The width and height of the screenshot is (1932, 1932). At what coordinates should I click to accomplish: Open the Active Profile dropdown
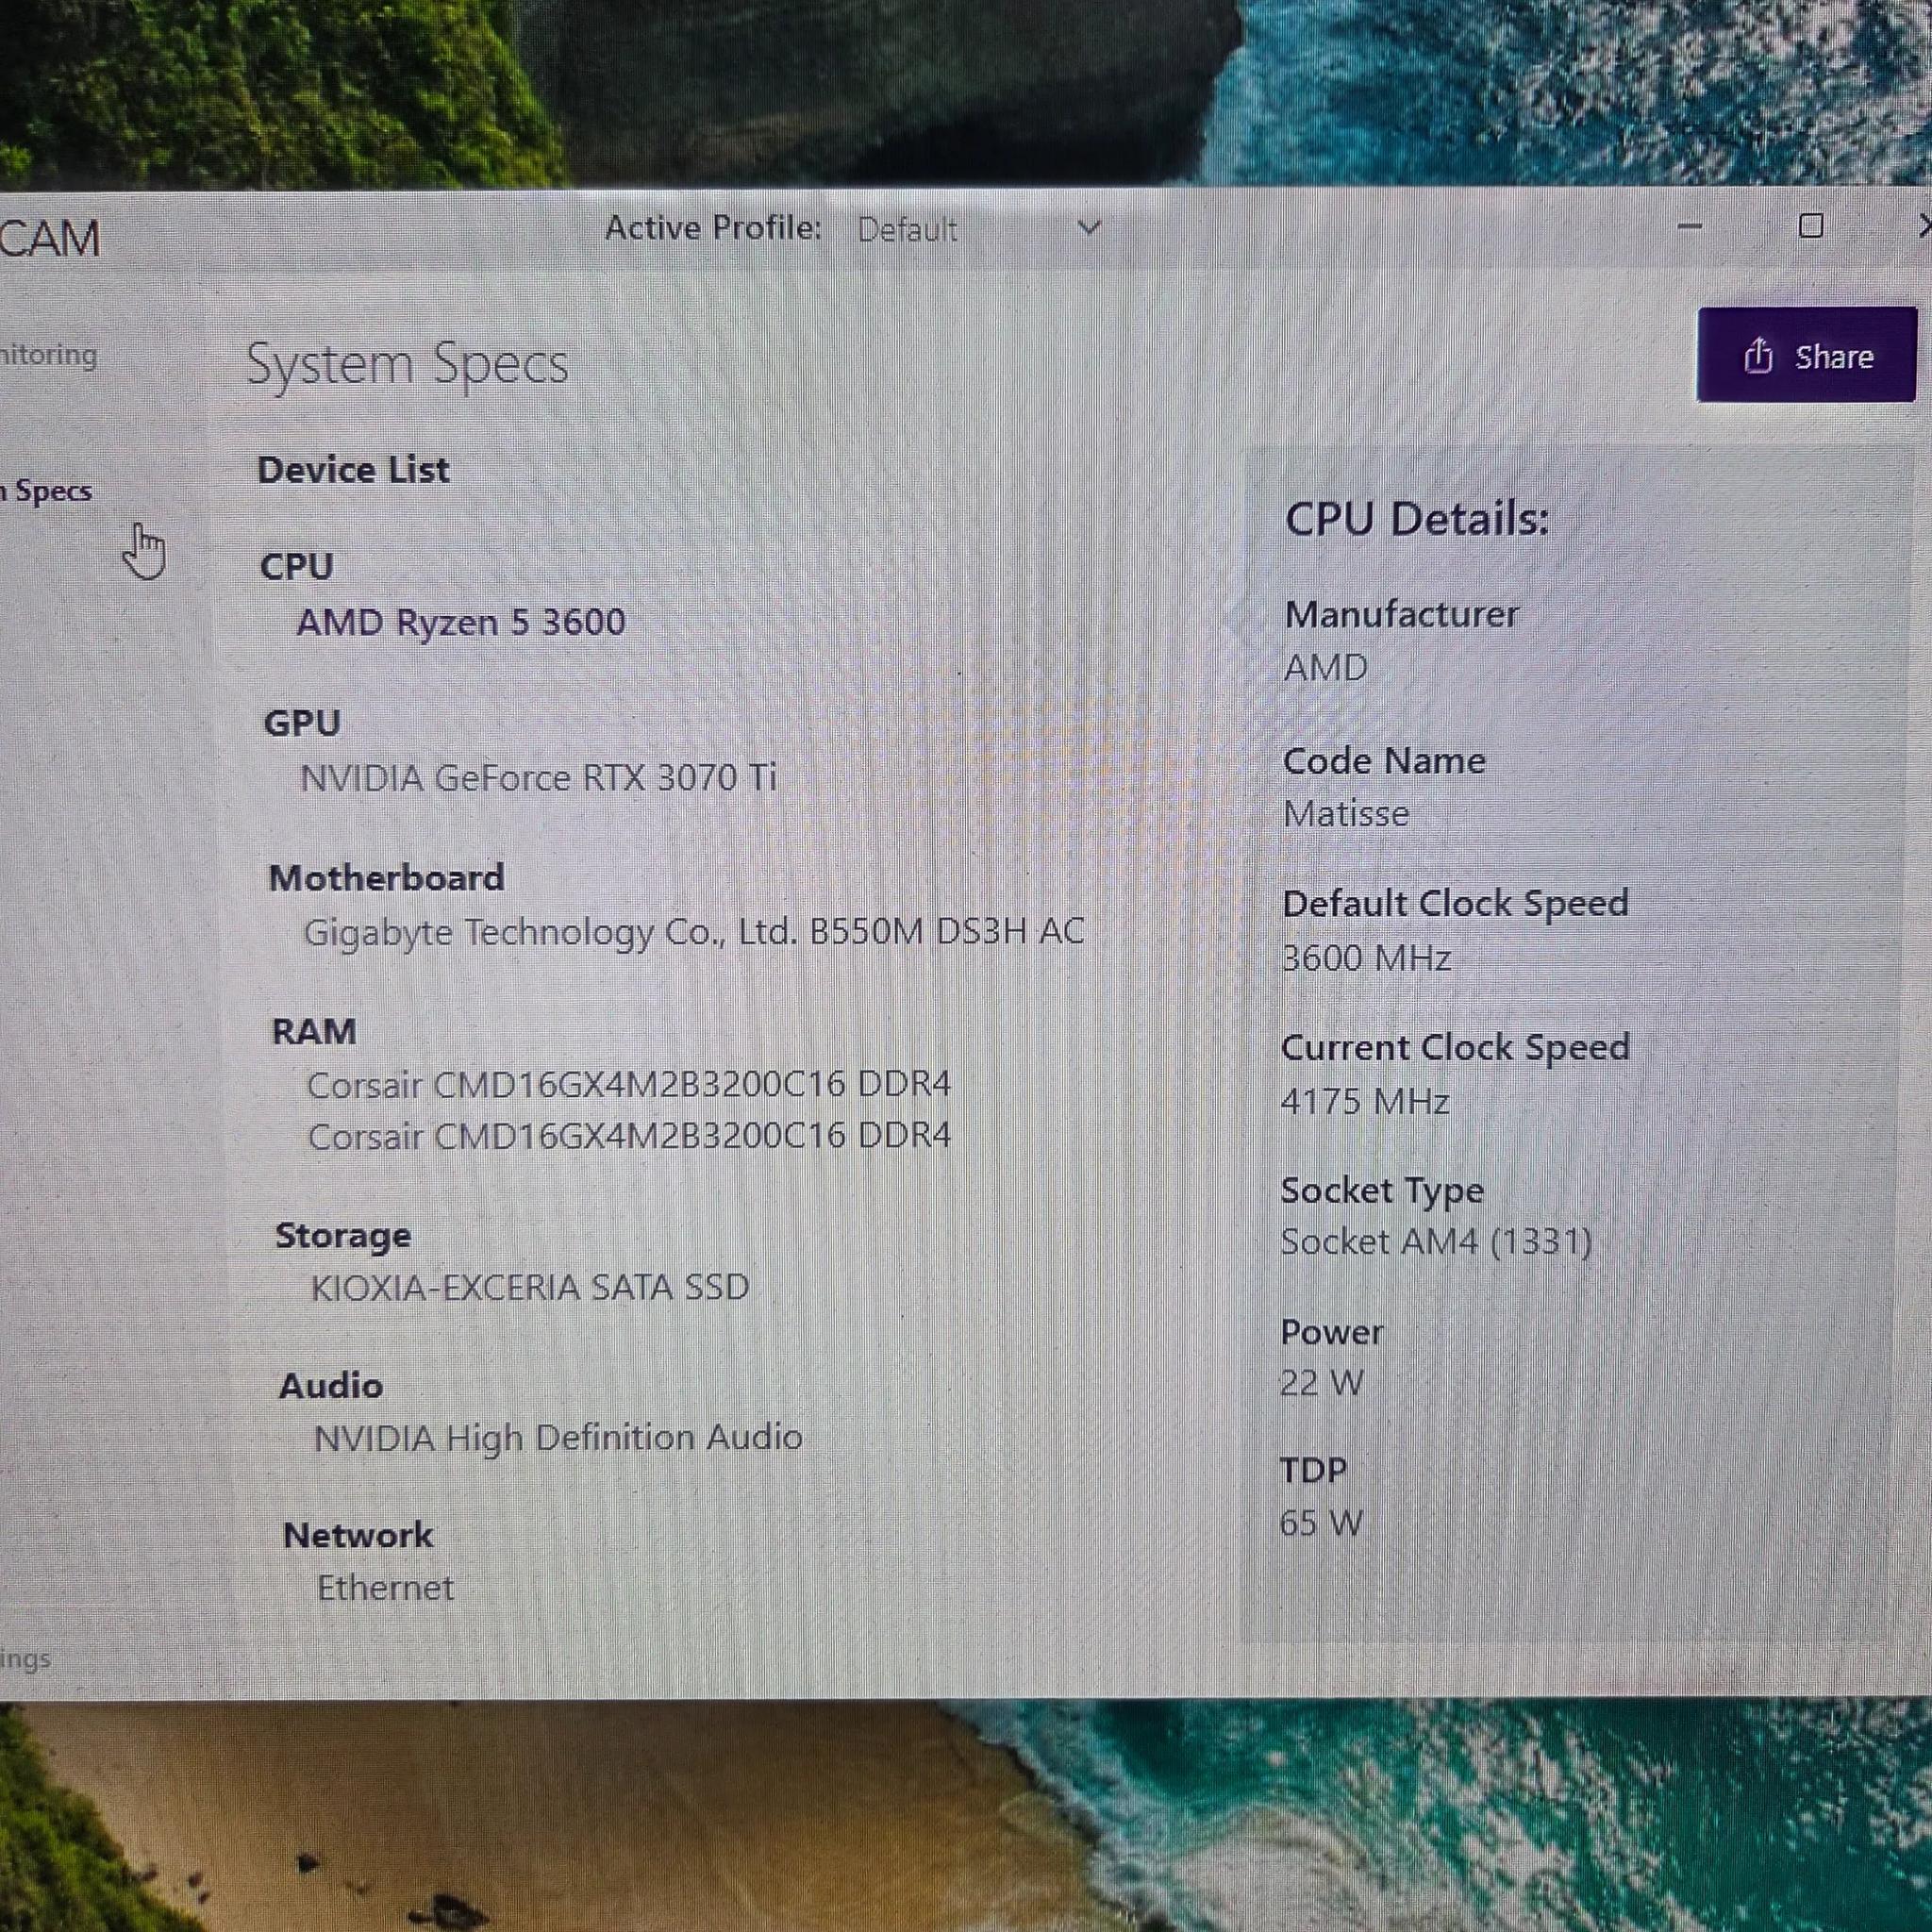pyautogui.click(x=1089, y=228)
